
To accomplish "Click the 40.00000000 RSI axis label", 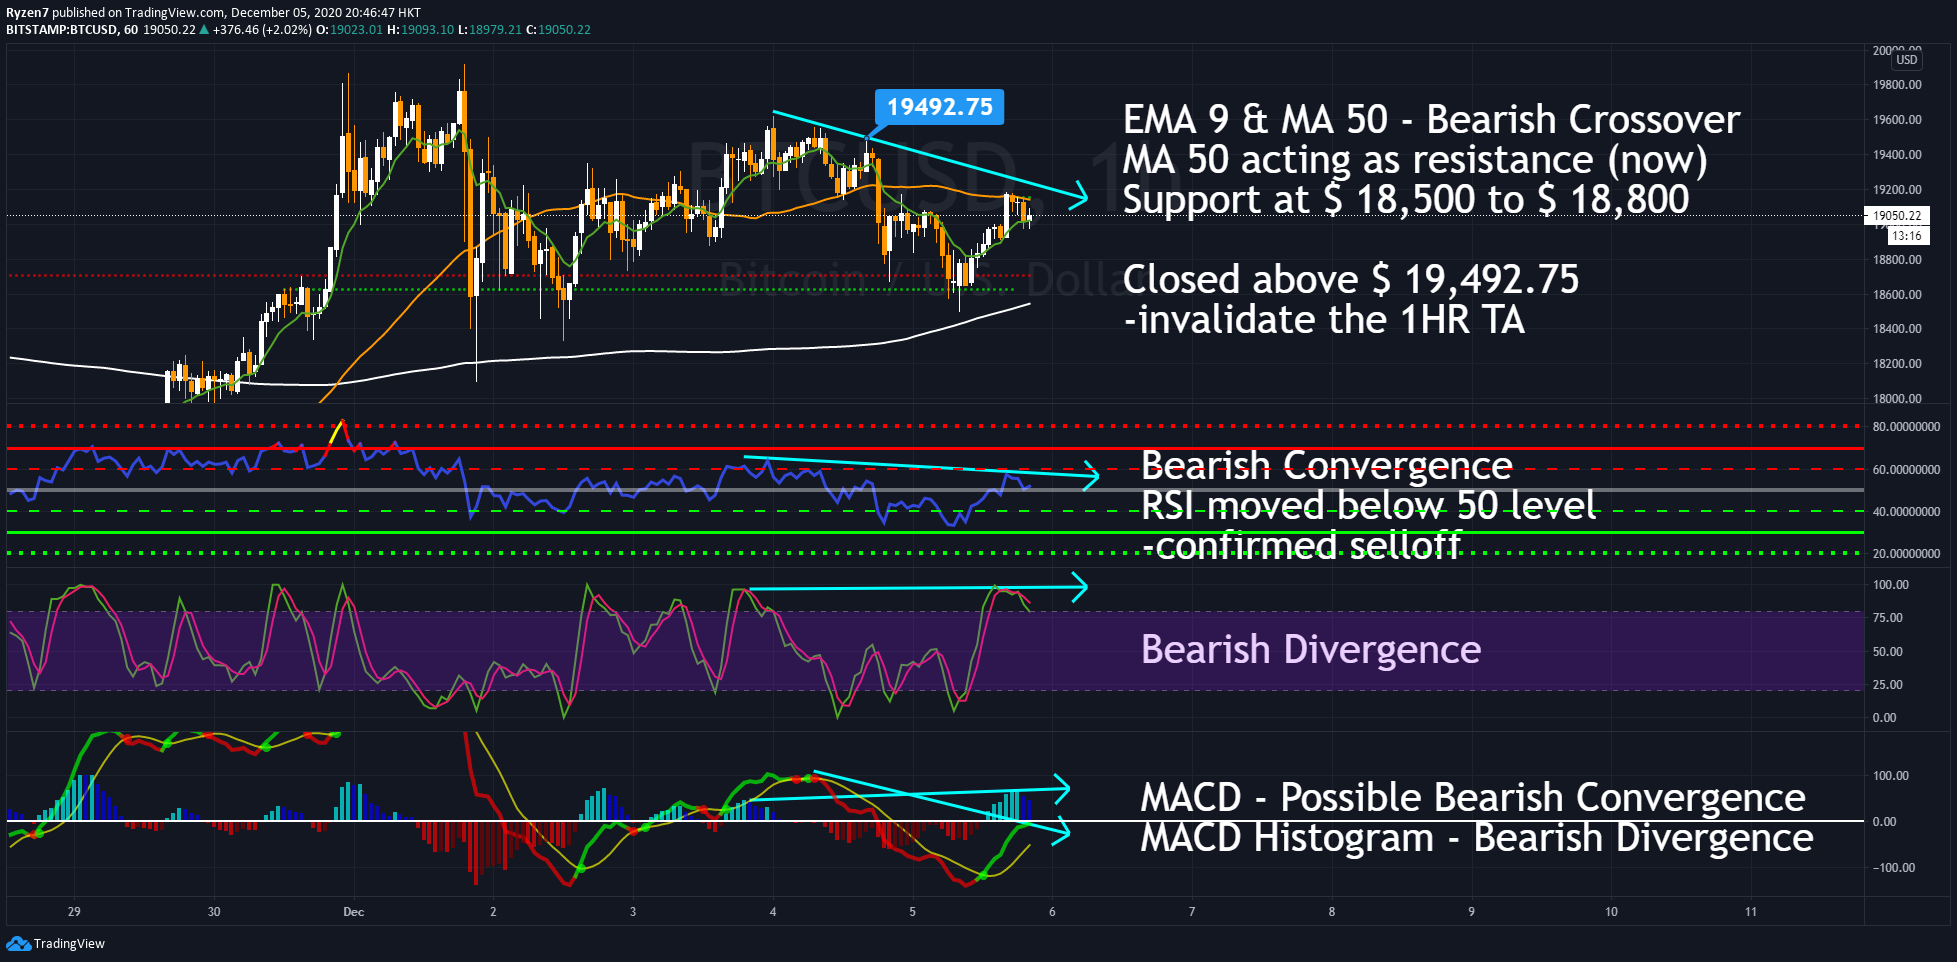I will coord(1906,512).
